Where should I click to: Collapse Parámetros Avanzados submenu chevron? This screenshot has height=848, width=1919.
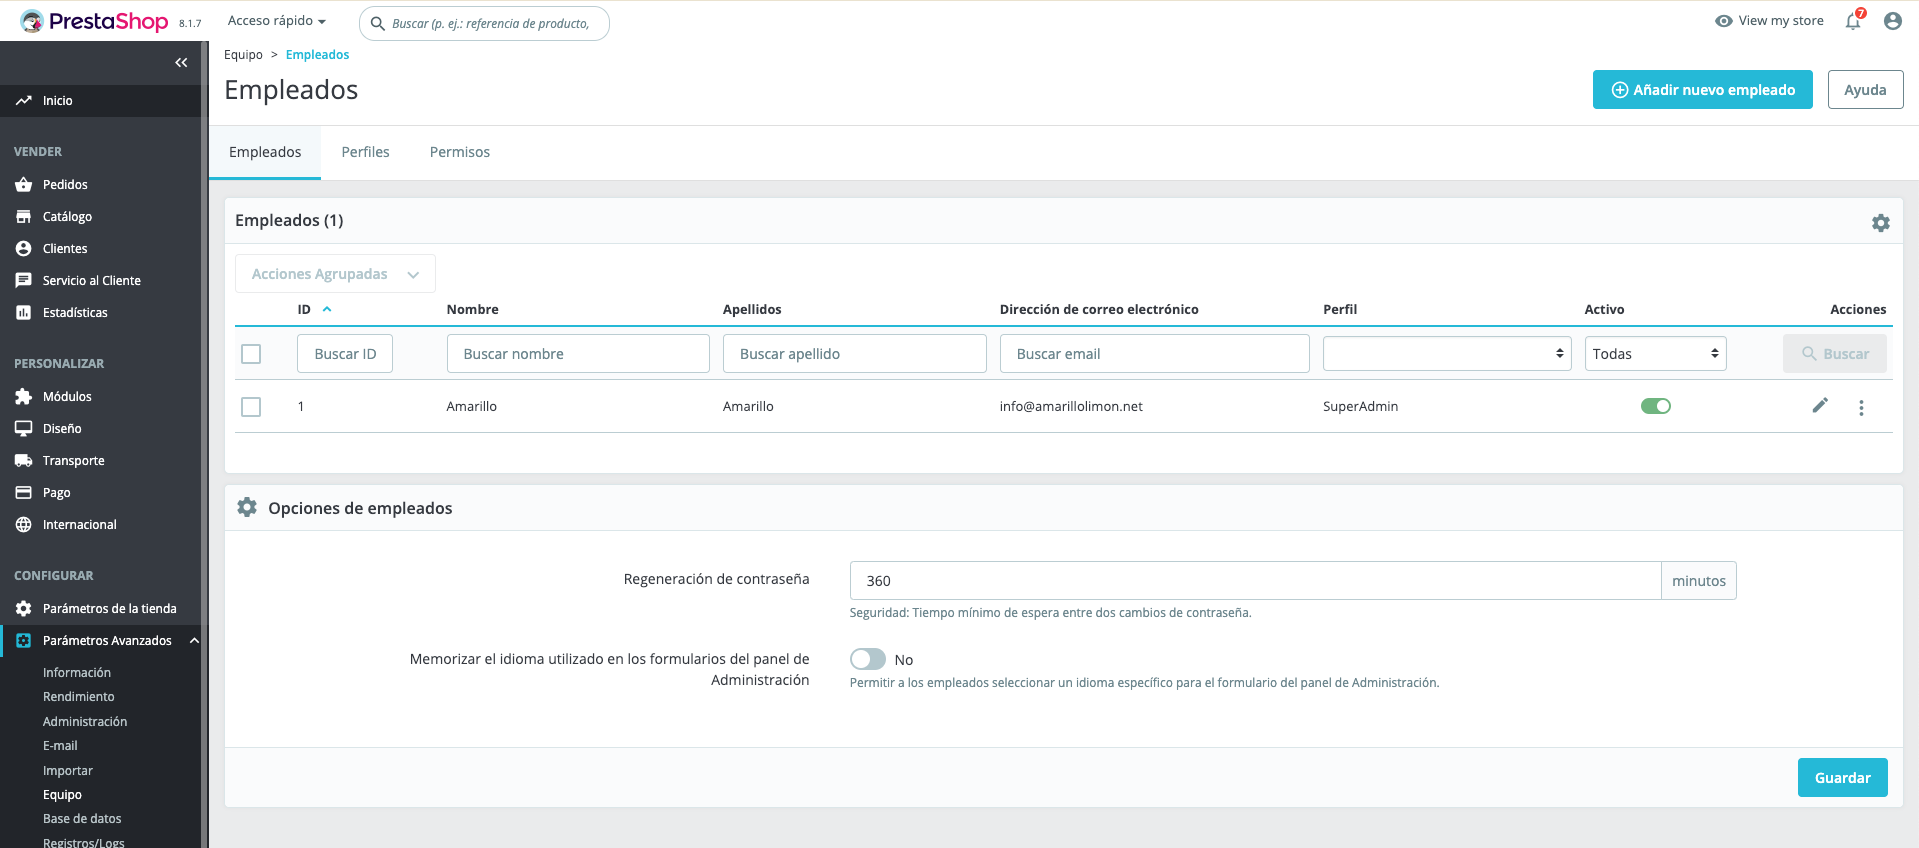[x=194, y=640]
